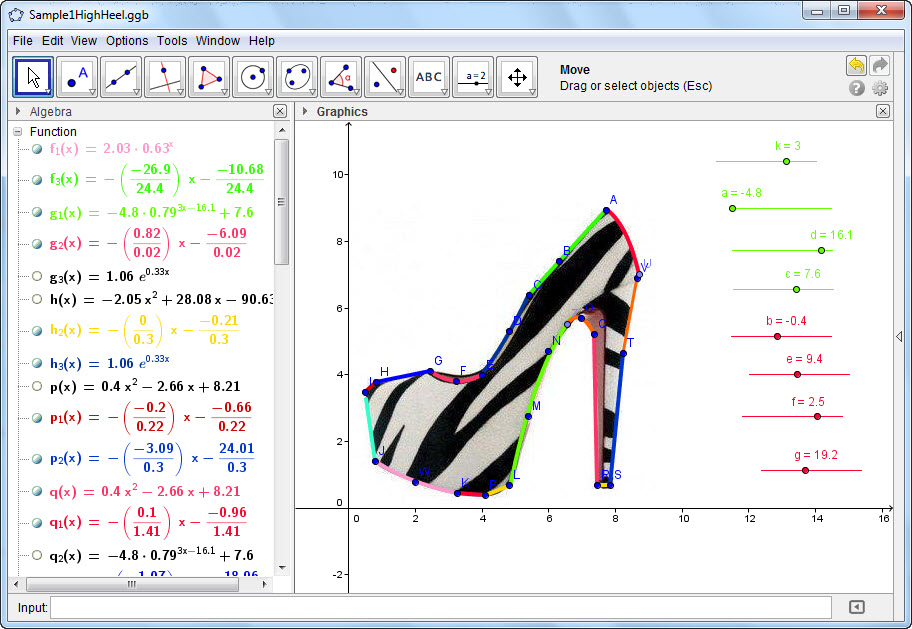This screenshot has height=629, width=912.
Task: Open the Move Graphics View dropdown arrow
Action: [532, 92]
